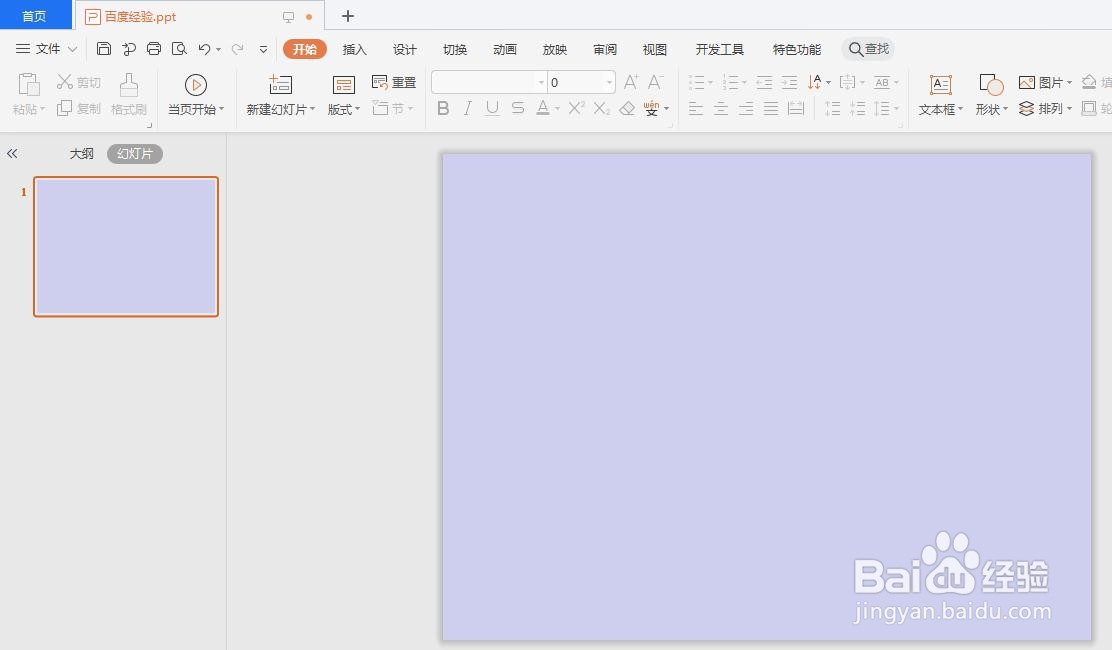The height and width of the screenshot is (650, 1112).
Task: Collapse the slide panel with double chevron
Action: tap(12, 153)
